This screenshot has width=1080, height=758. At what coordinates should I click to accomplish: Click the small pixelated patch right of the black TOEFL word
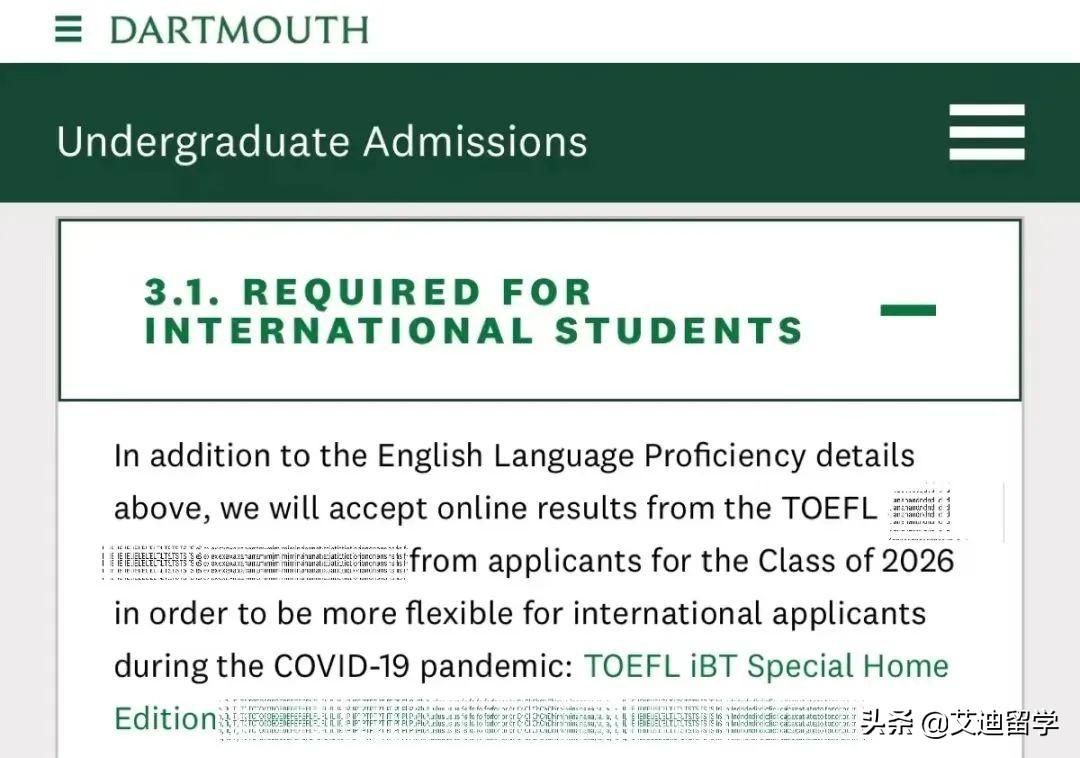(920, 510)
